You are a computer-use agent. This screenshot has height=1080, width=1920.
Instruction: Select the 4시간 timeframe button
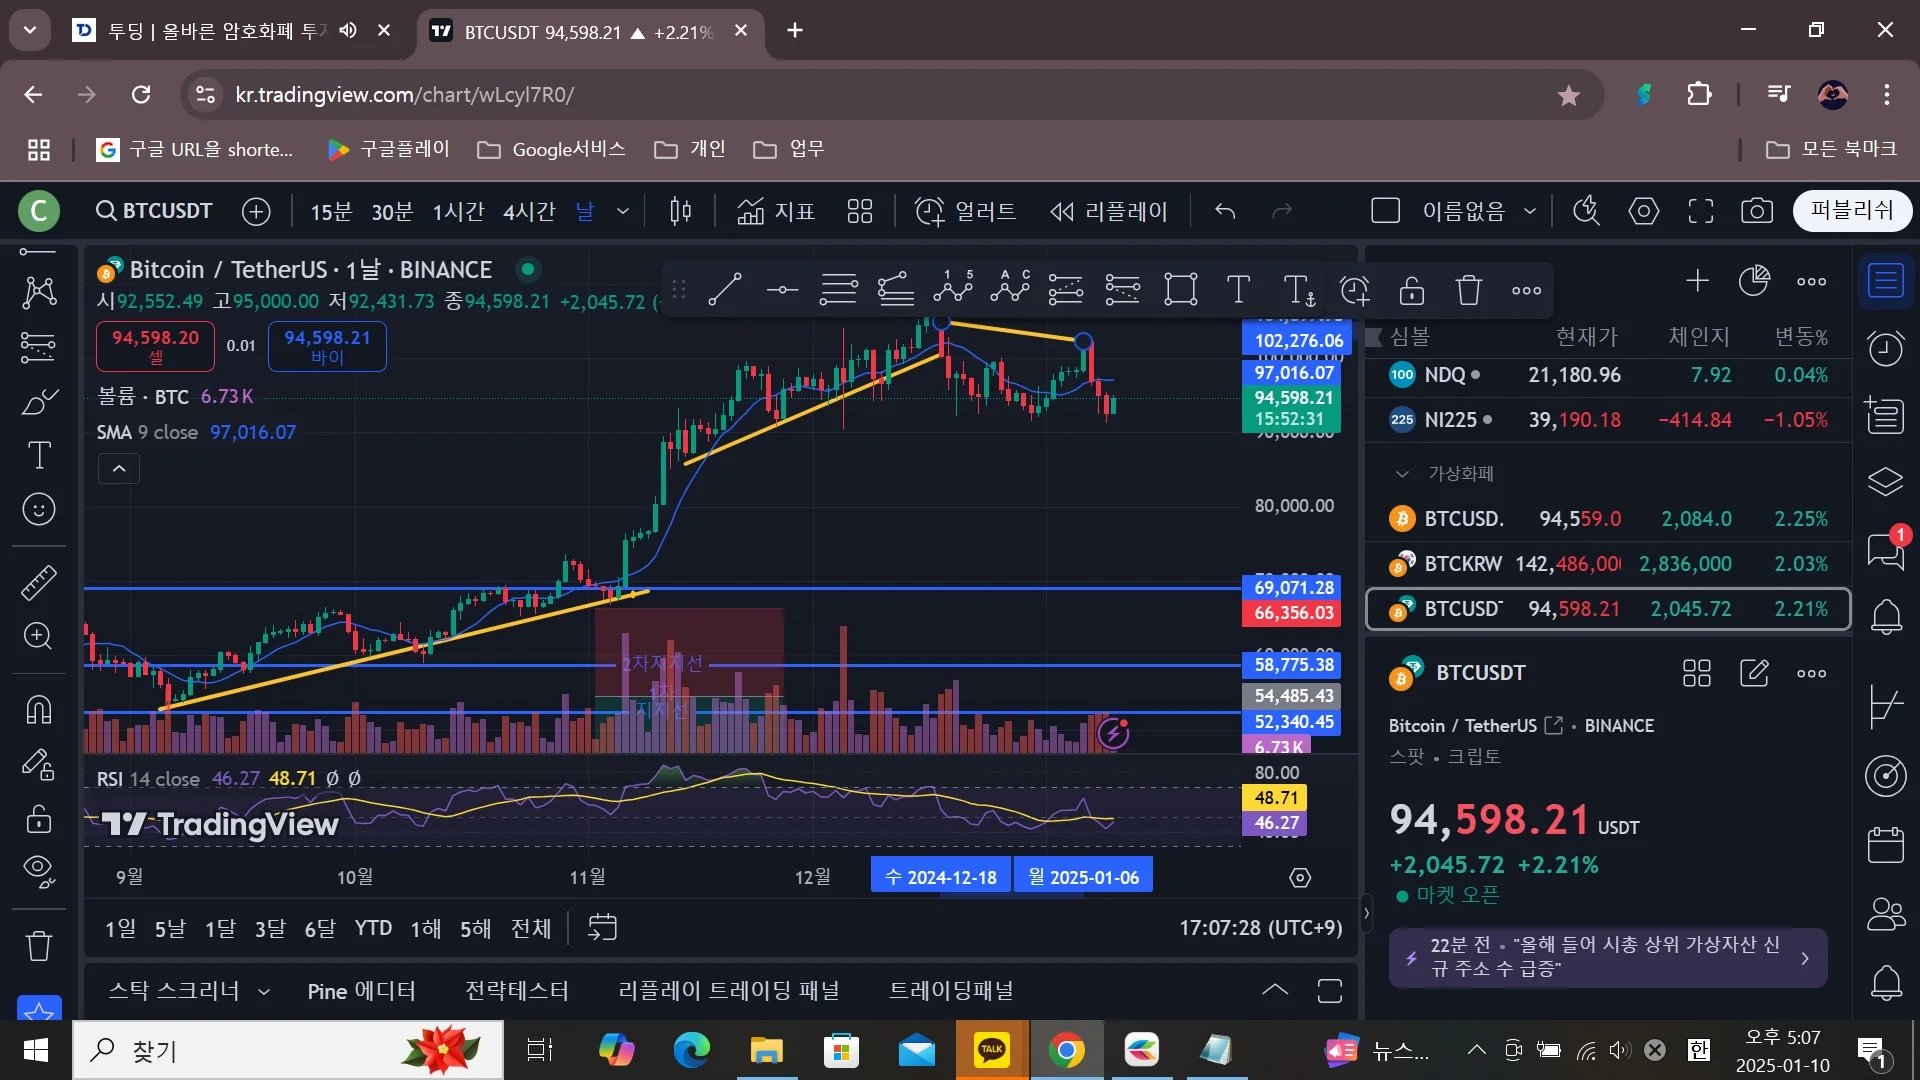[528, 211]
